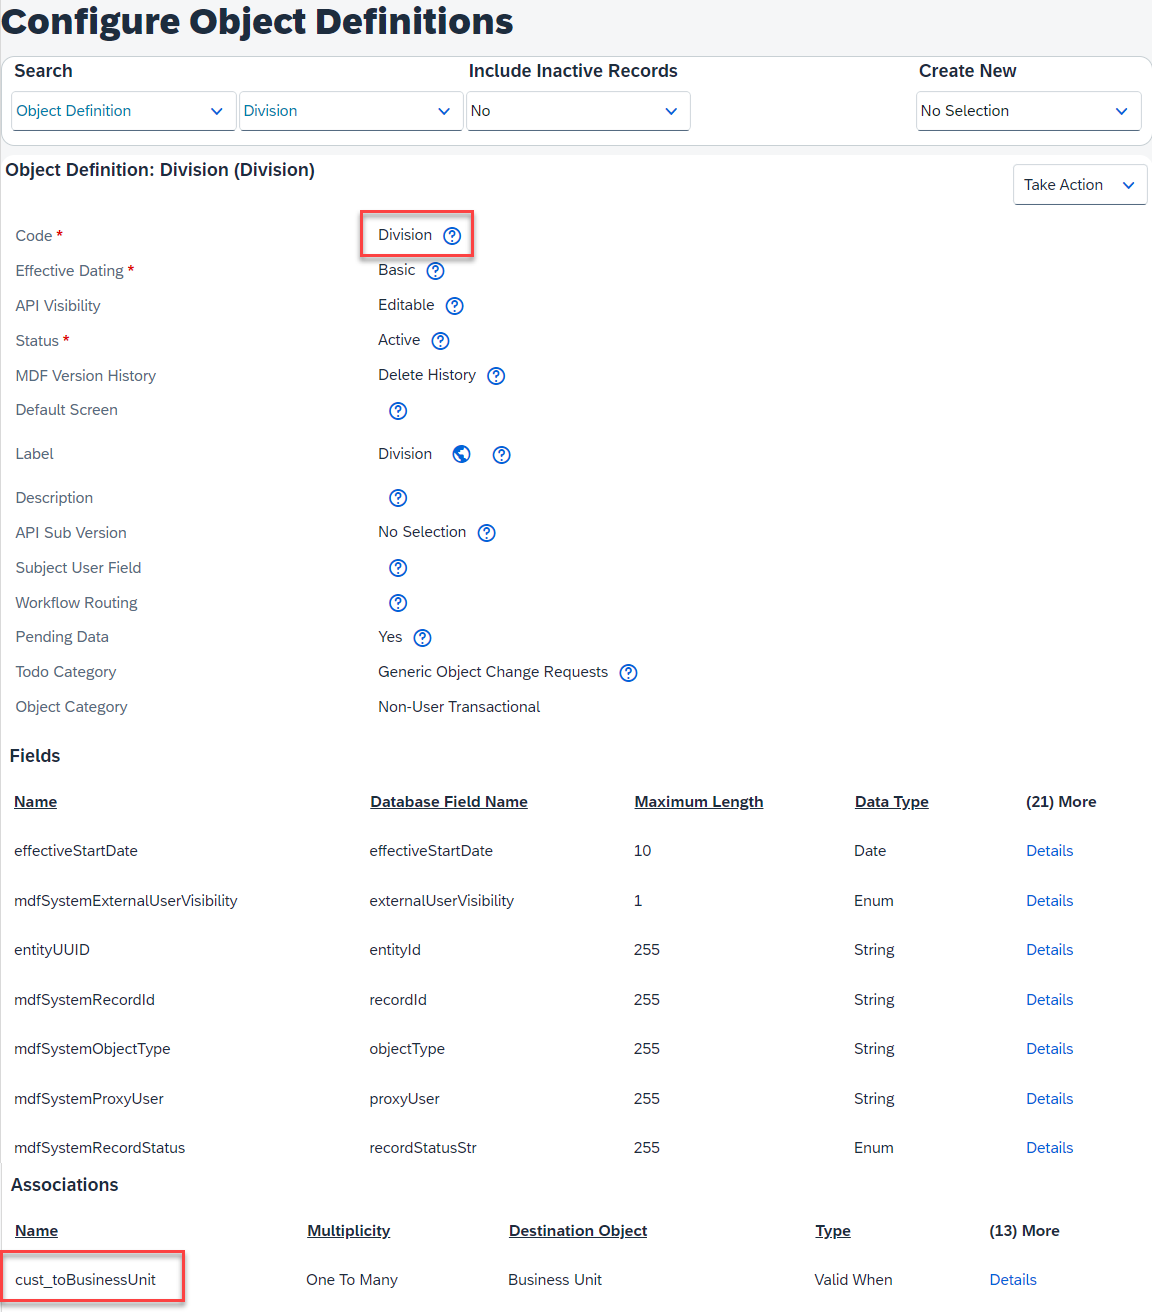Viewport: 1153px width, 1312px height.
Task: Open the Take Action menu
Action: [x=1080, y=185]
